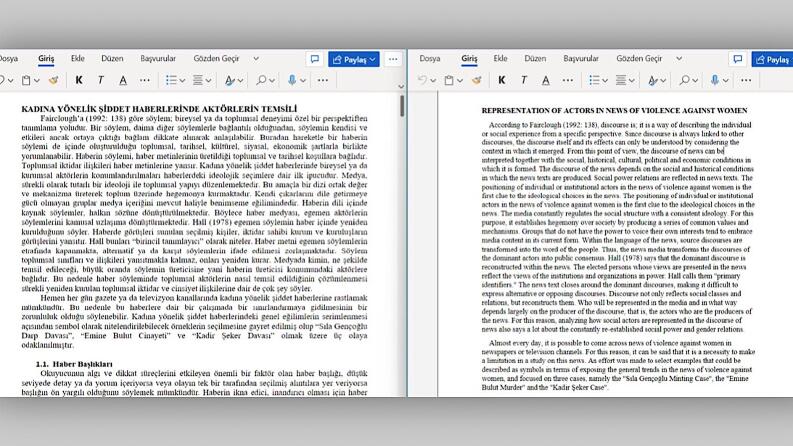Click format painter brush in right window

476,80
